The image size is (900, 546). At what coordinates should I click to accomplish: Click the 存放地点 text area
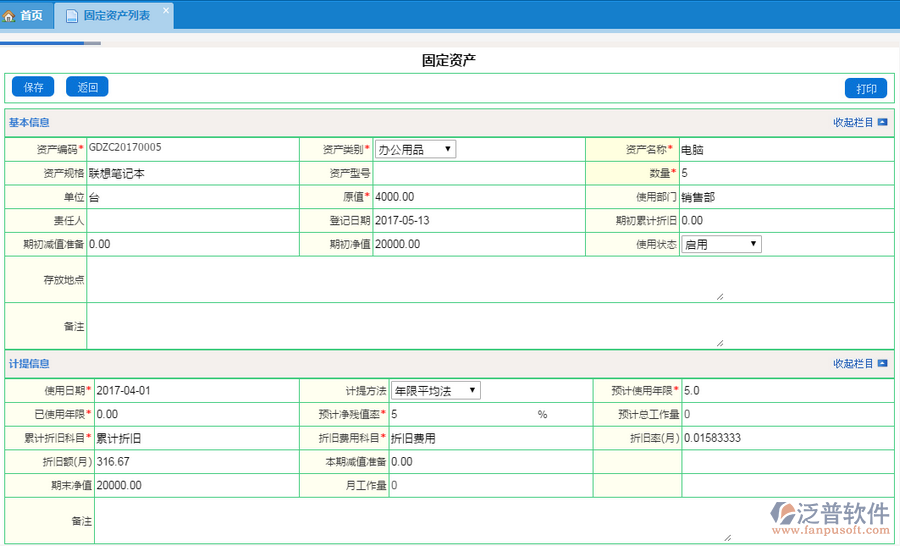(x=405, y=280)
